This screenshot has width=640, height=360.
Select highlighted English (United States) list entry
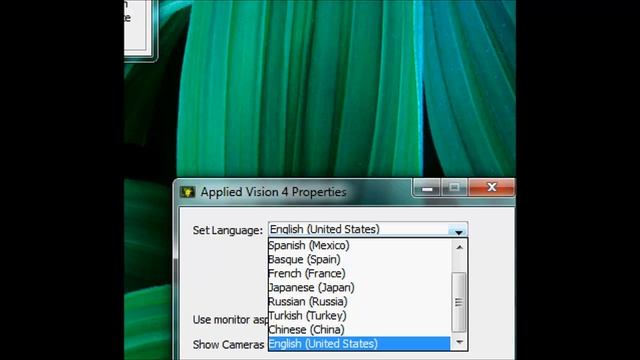click(359, 344)
